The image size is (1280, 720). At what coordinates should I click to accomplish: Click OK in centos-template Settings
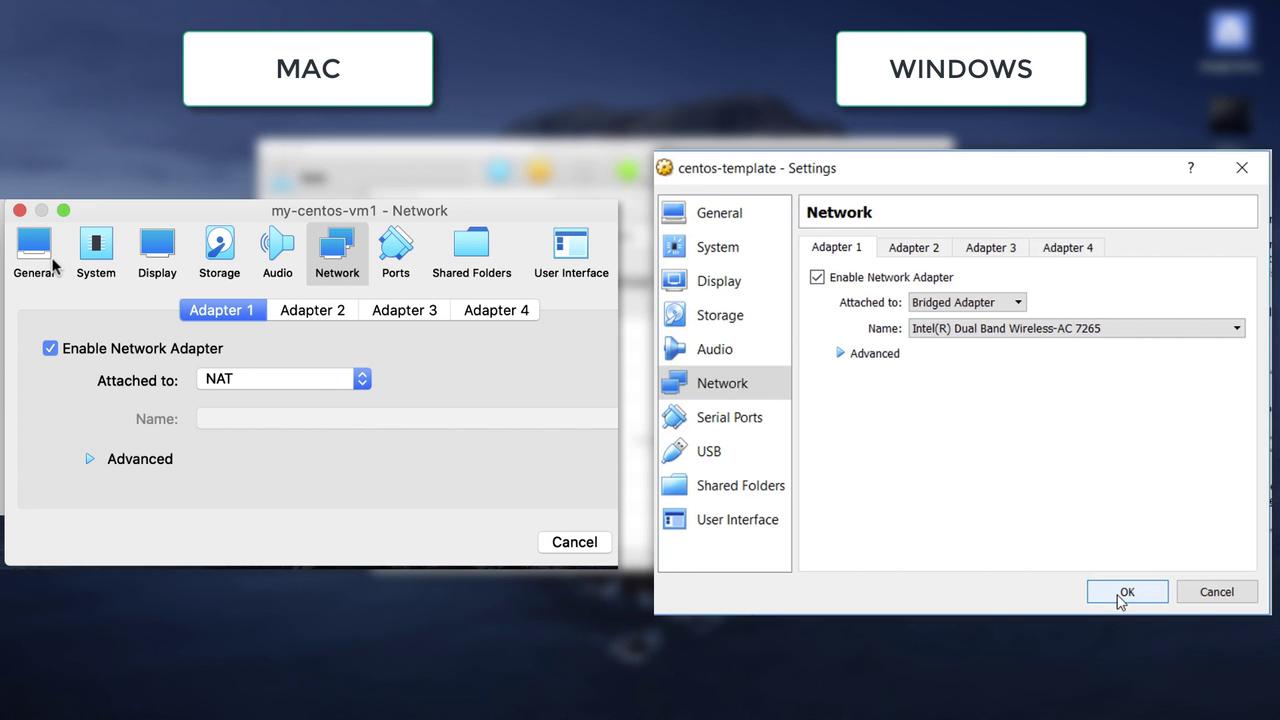[1127, 592]
